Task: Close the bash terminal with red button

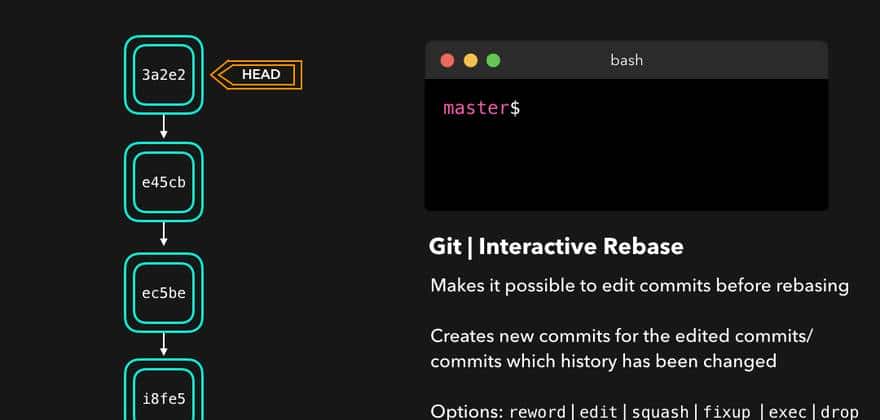Action: coord(447,60)
